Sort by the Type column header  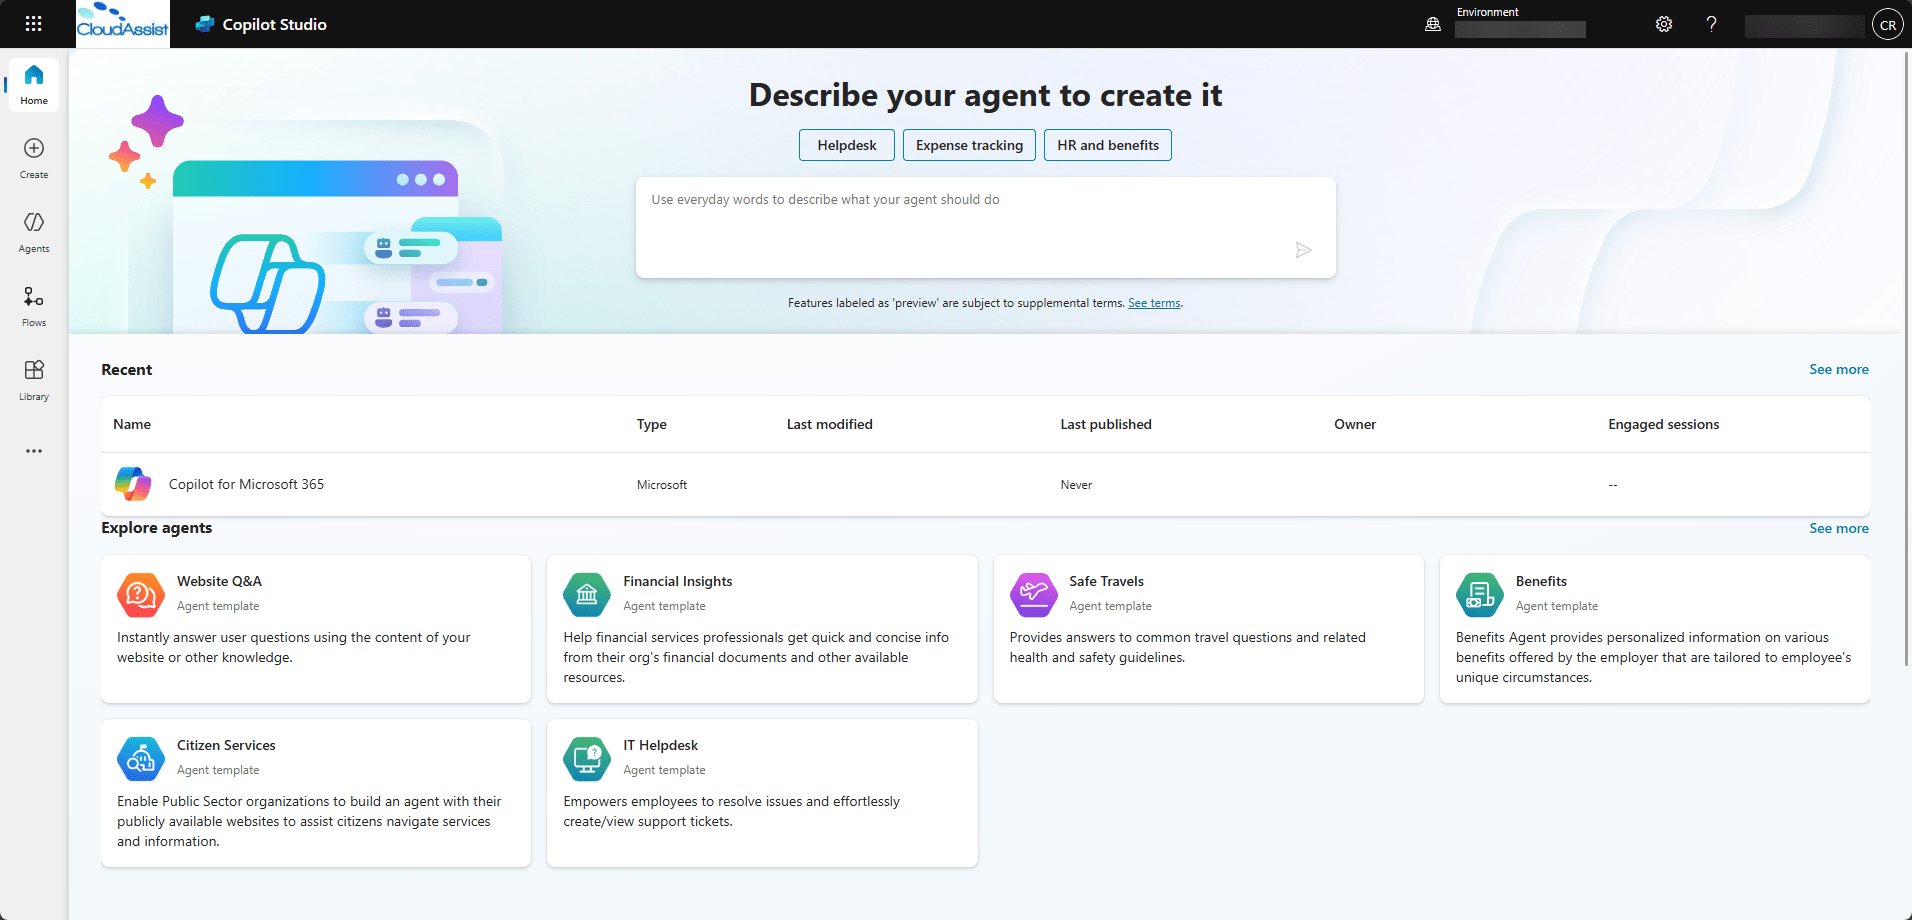651,424
